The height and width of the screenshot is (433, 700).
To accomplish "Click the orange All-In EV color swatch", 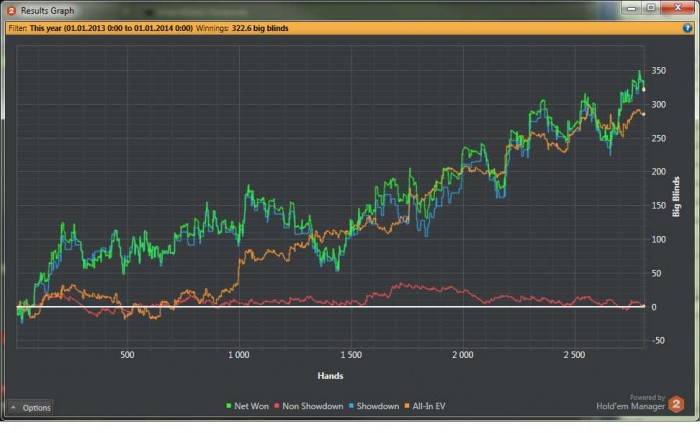I will pyautogui.click(x=407, y=406).
